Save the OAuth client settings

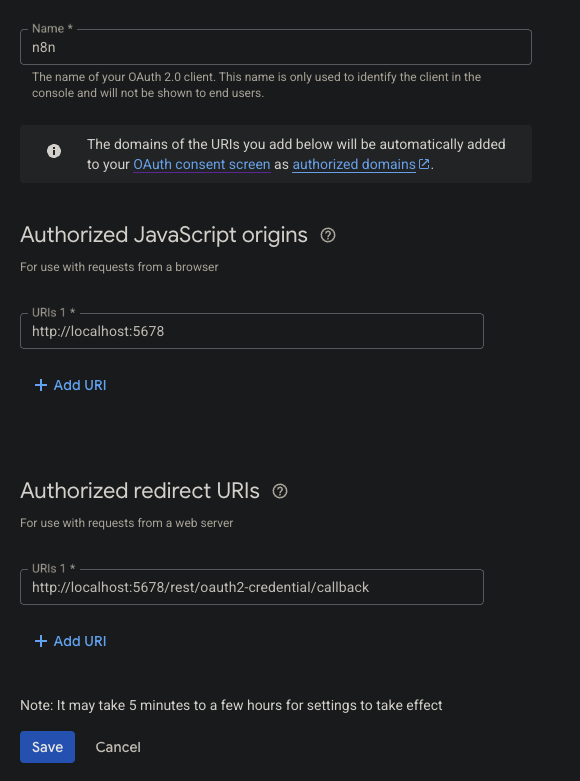(47, 747)
